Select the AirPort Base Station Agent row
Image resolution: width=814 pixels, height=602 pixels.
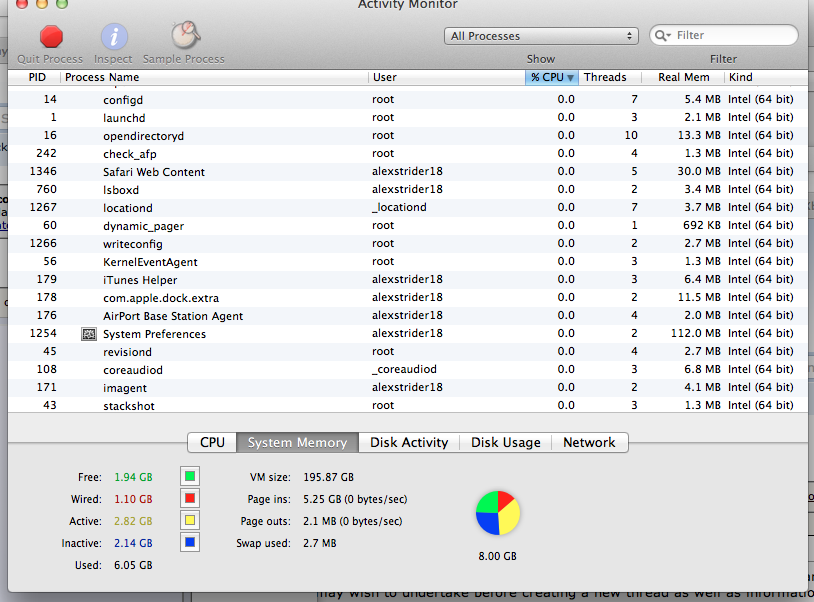(408, 316)
